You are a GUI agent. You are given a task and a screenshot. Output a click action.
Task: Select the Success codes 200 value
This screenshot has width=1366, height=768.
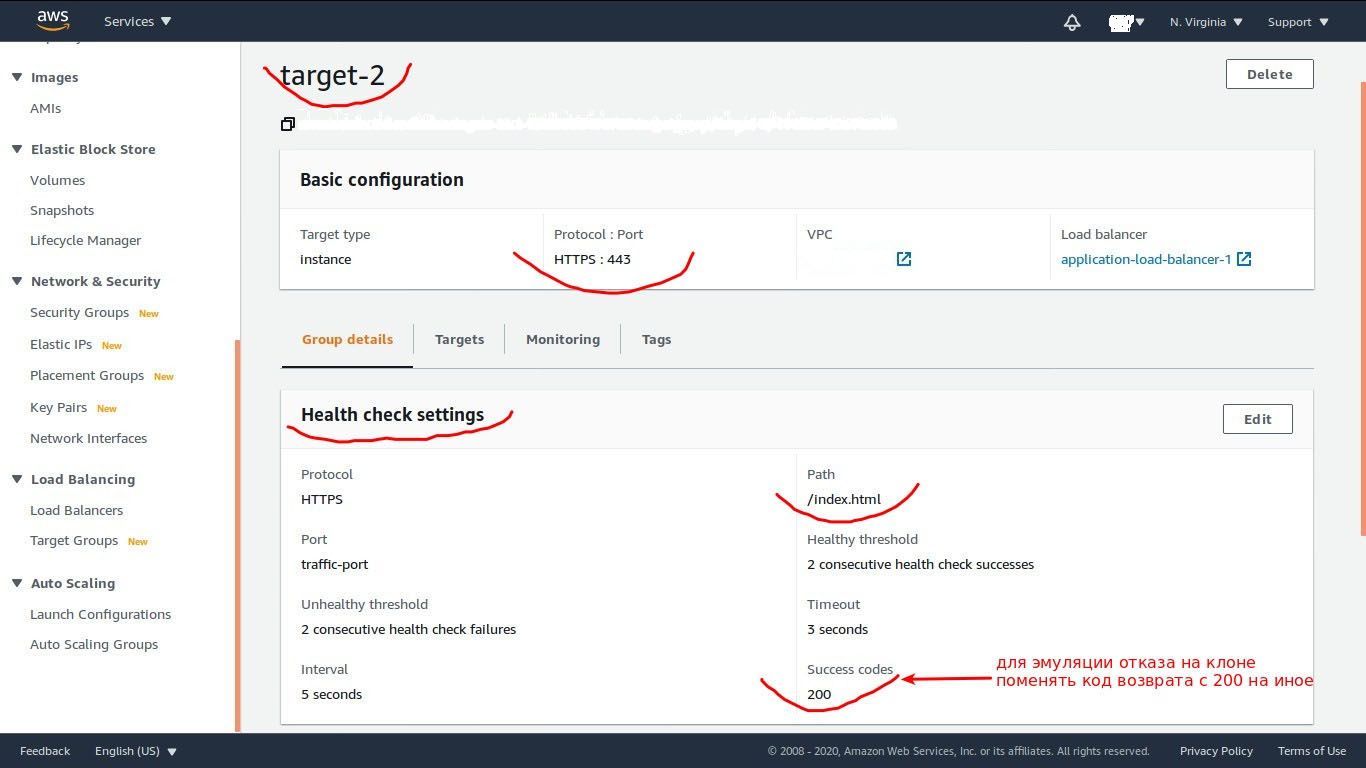819,694
